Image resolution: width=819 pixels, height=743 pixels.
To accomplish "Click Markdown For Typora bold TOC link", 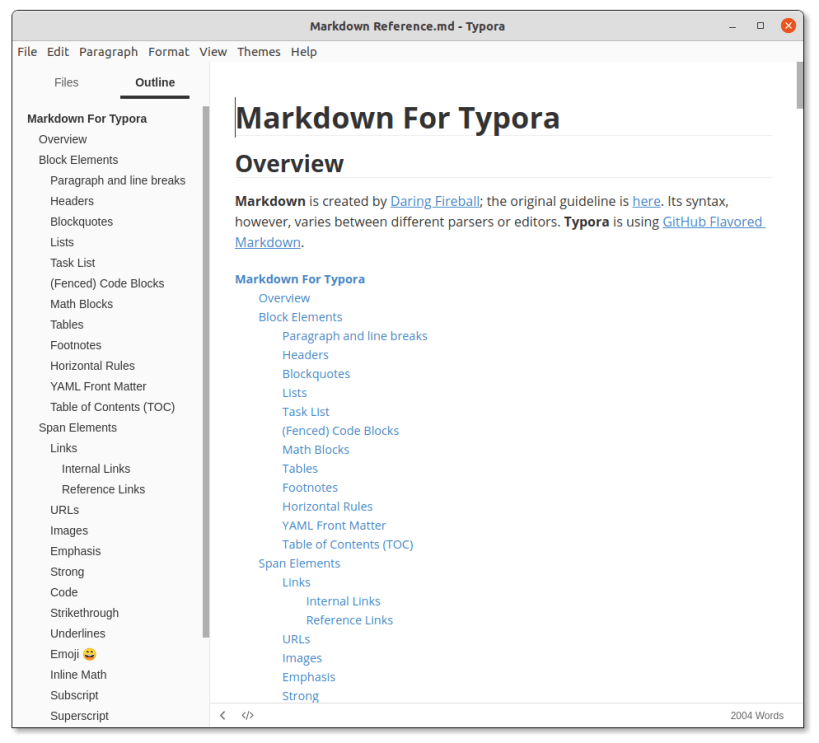I will pos(300,279).
